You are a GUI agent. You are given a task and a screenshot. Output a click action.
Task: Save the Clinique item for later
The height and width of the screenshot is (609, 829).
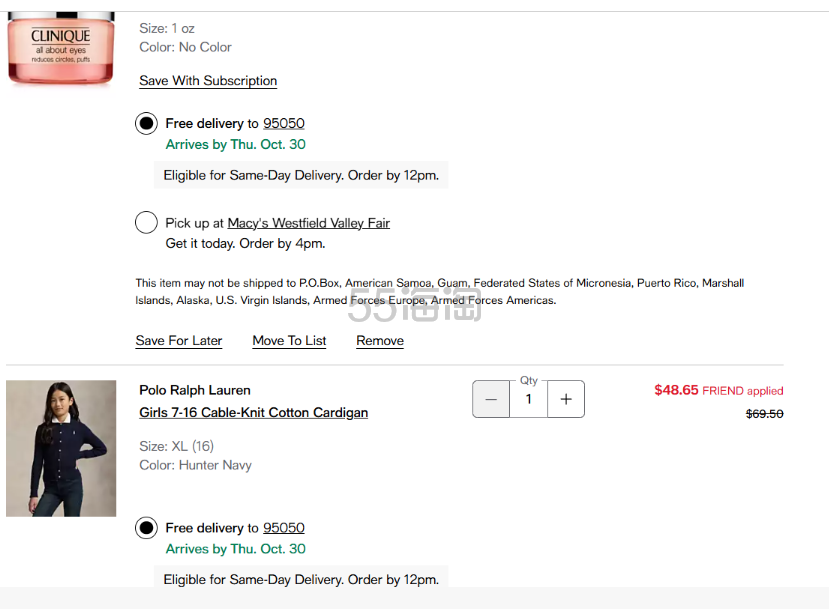point(179,341)
